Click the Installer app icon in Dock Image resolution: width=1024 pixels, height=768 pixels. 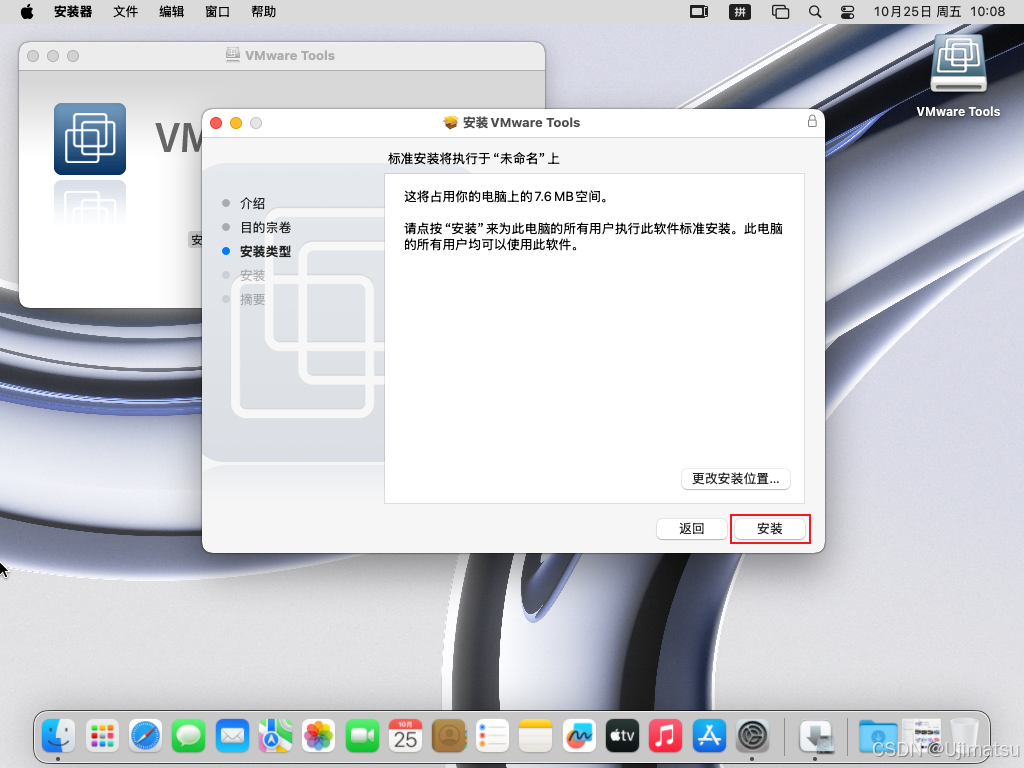click(815, 736)
